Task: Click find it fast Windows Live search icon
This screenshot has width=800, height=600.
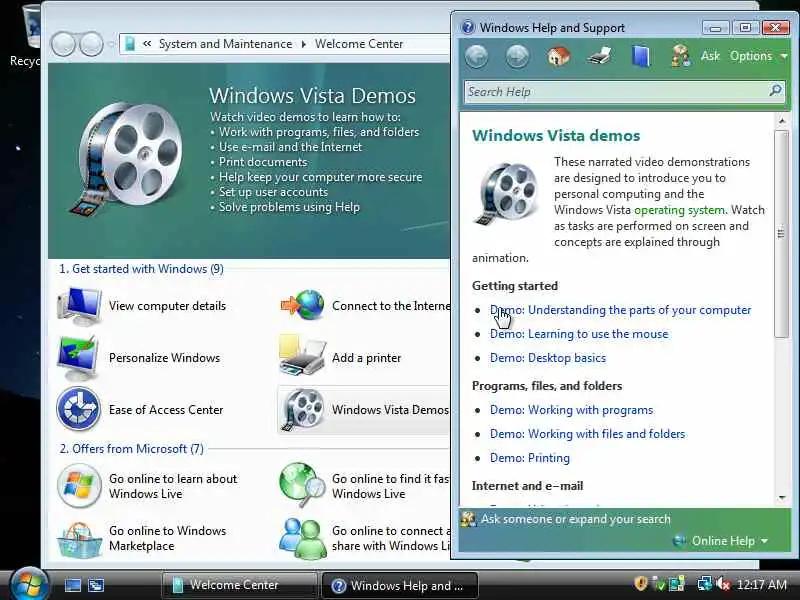Action: (302, 484)
